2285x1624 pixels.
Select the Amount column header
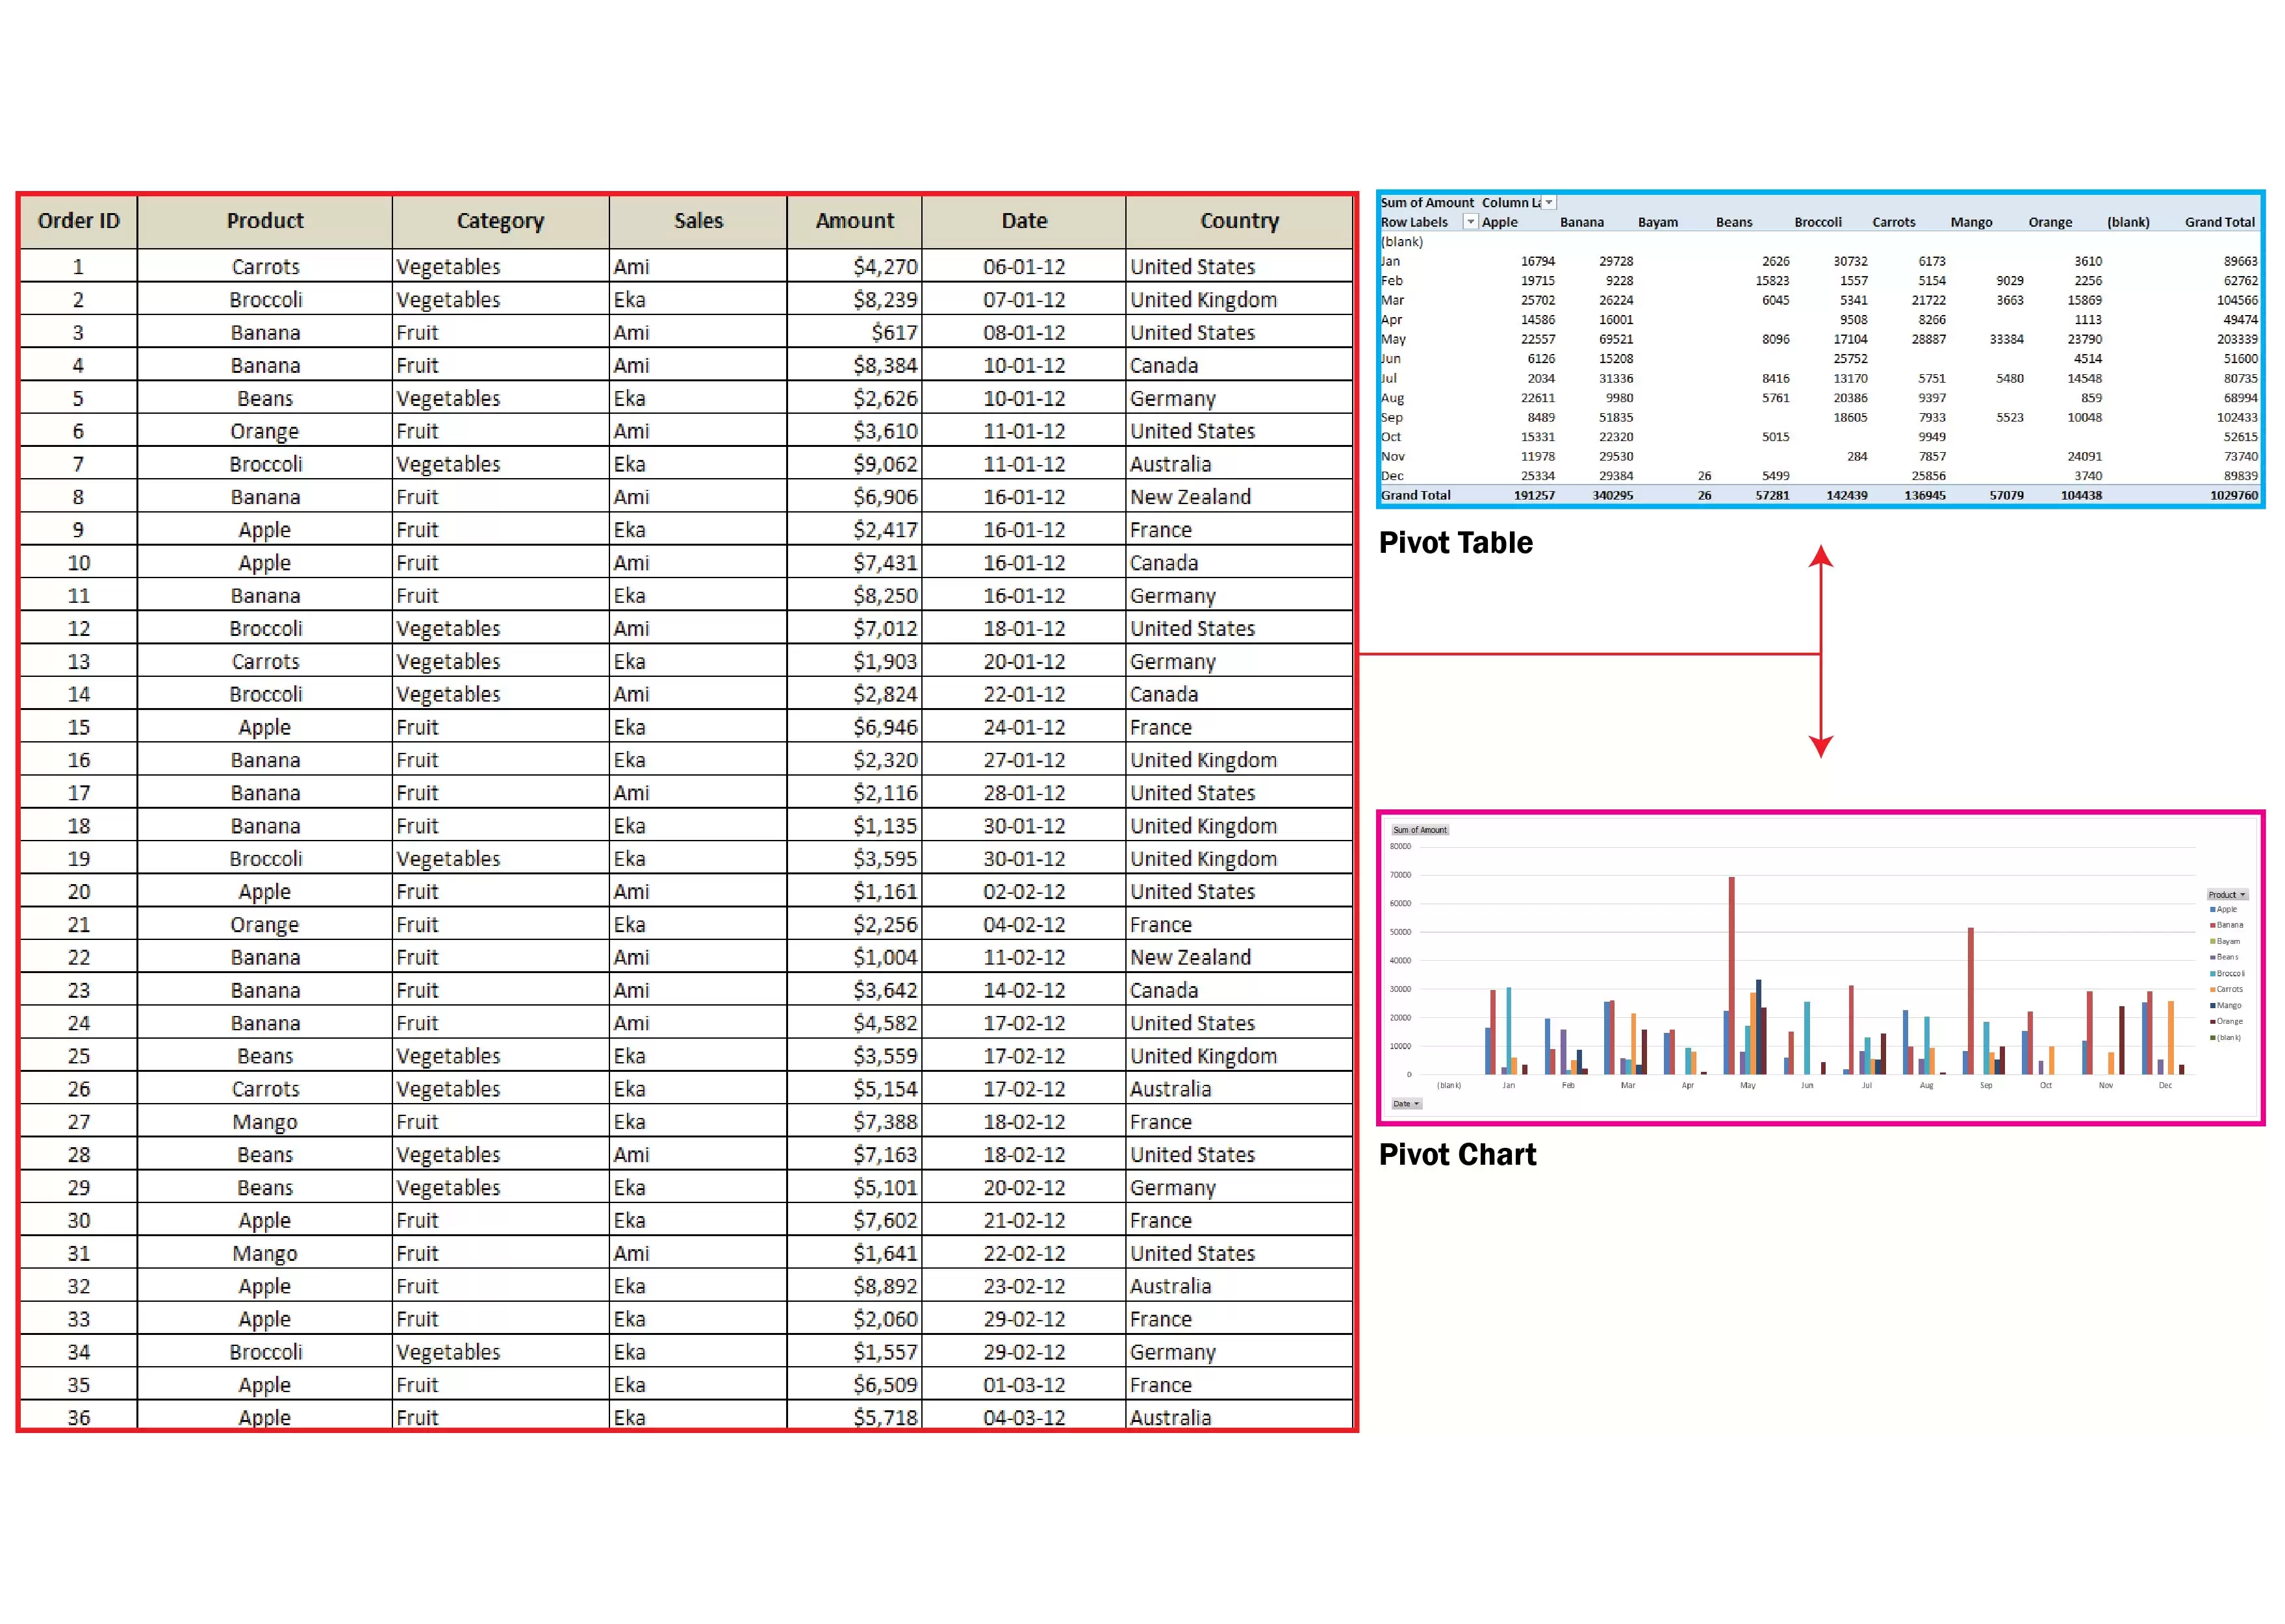854,221
